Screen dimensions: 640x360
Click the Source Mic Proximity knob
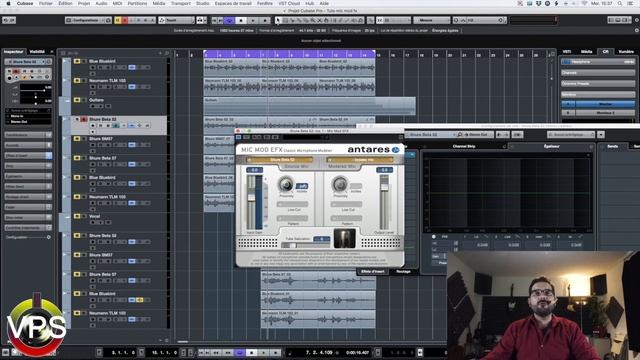pyautogui.click(x=286, y=184)
